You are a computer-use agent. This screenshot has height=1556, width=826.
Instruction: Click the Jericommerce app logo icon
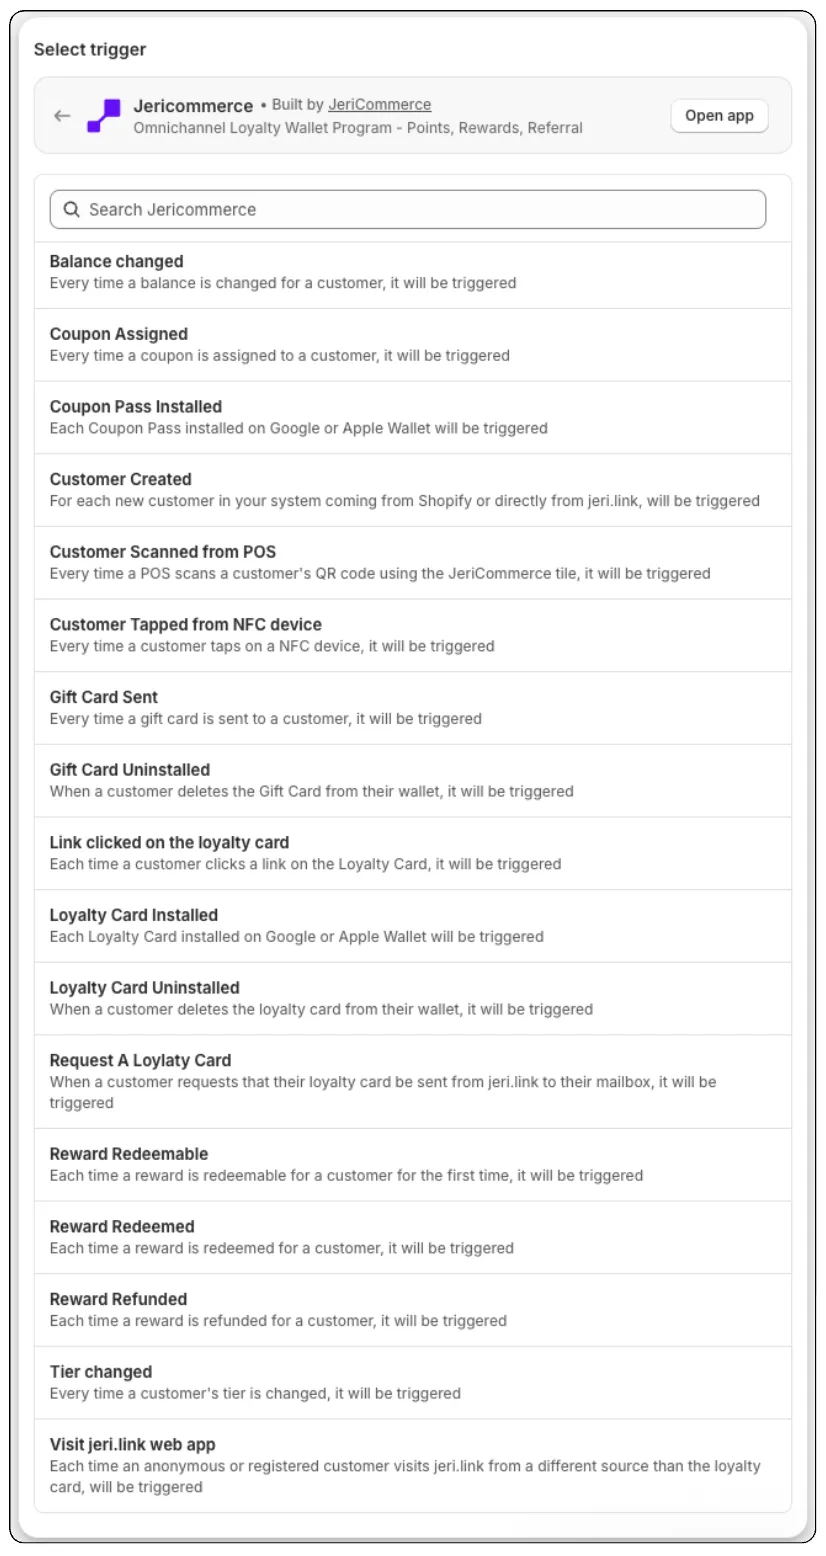(x=106, y=115)
